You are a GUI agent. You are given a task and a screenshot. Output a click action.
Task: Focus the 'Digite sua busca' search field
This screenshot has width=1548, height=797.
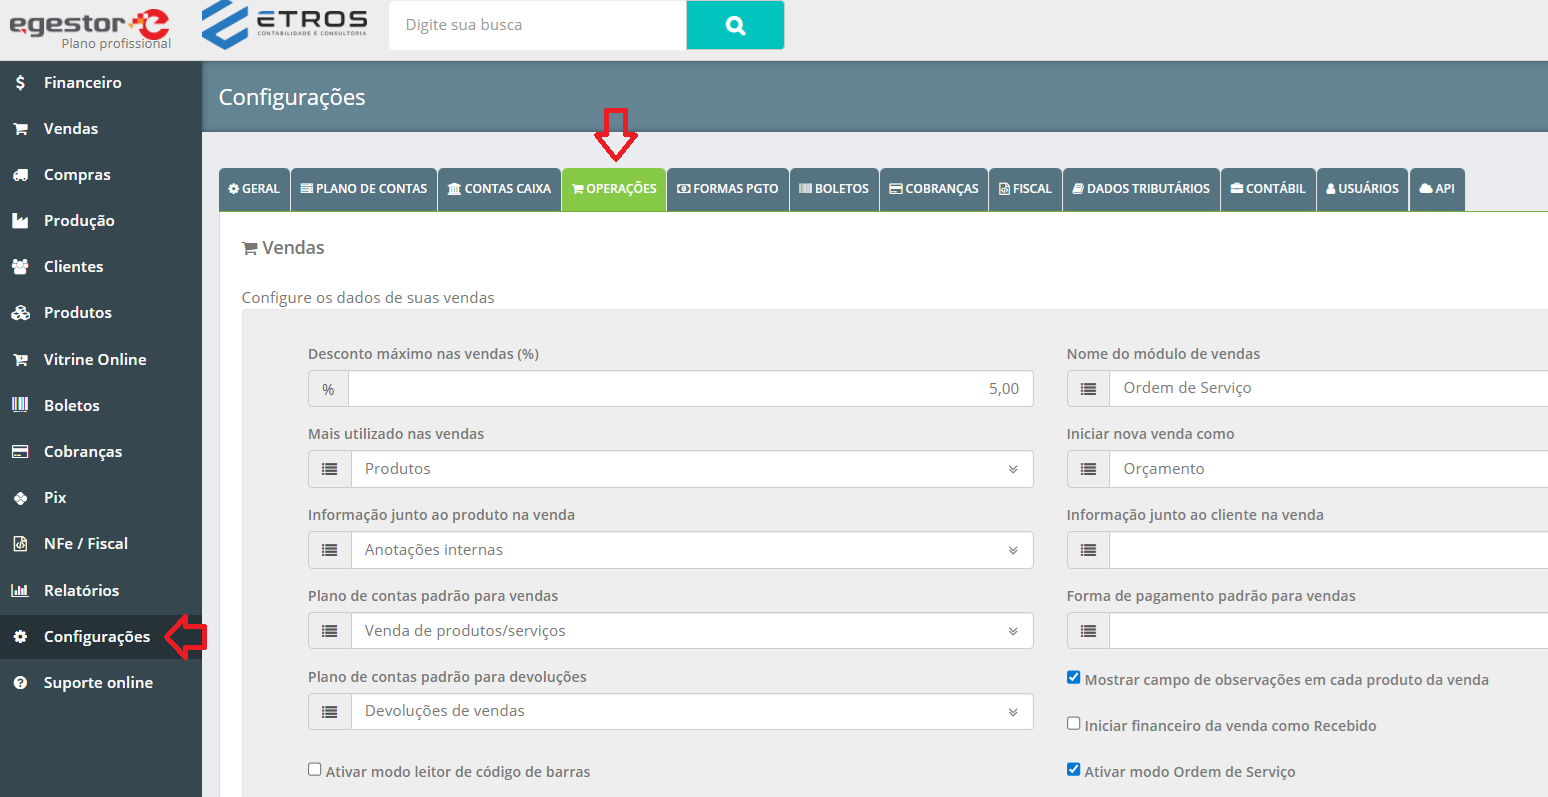[x=537, y=25]
